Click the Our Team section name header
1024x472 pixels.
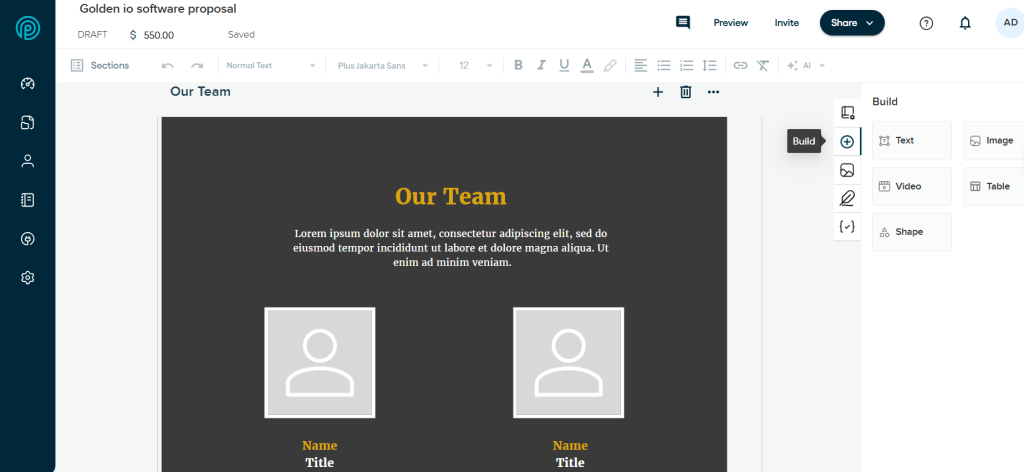coord(200,91)
